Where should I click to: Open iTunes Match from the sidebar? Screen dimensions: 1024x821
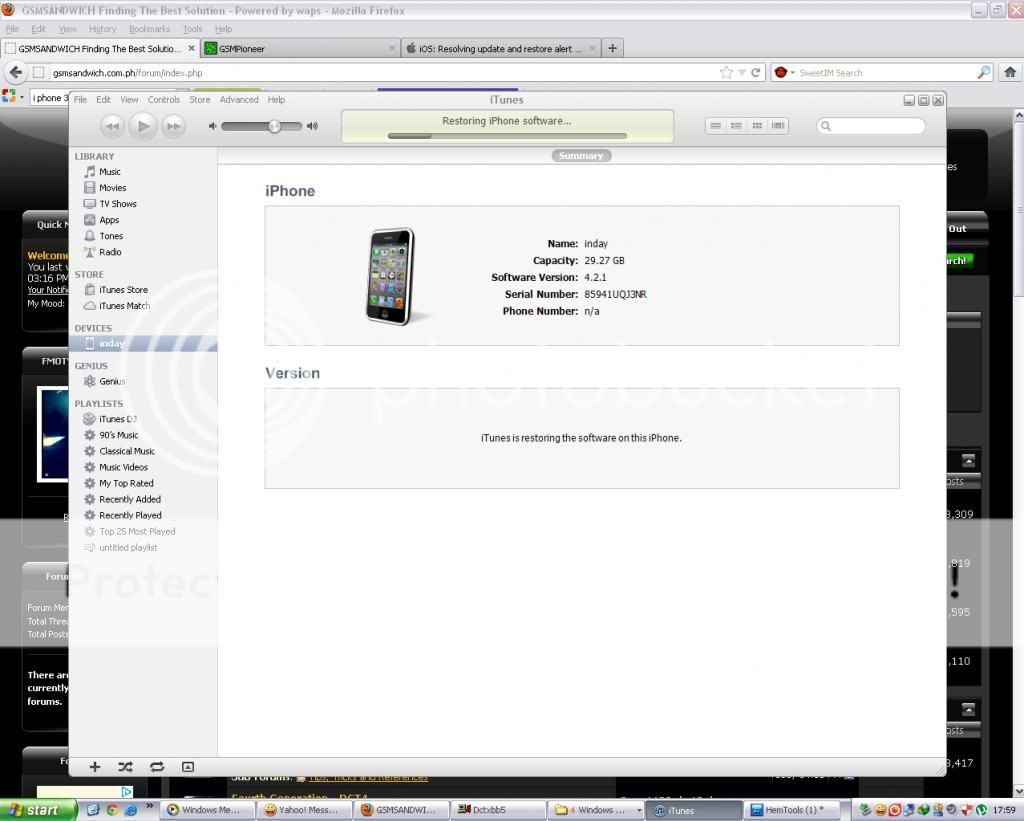tap(124, 306)
